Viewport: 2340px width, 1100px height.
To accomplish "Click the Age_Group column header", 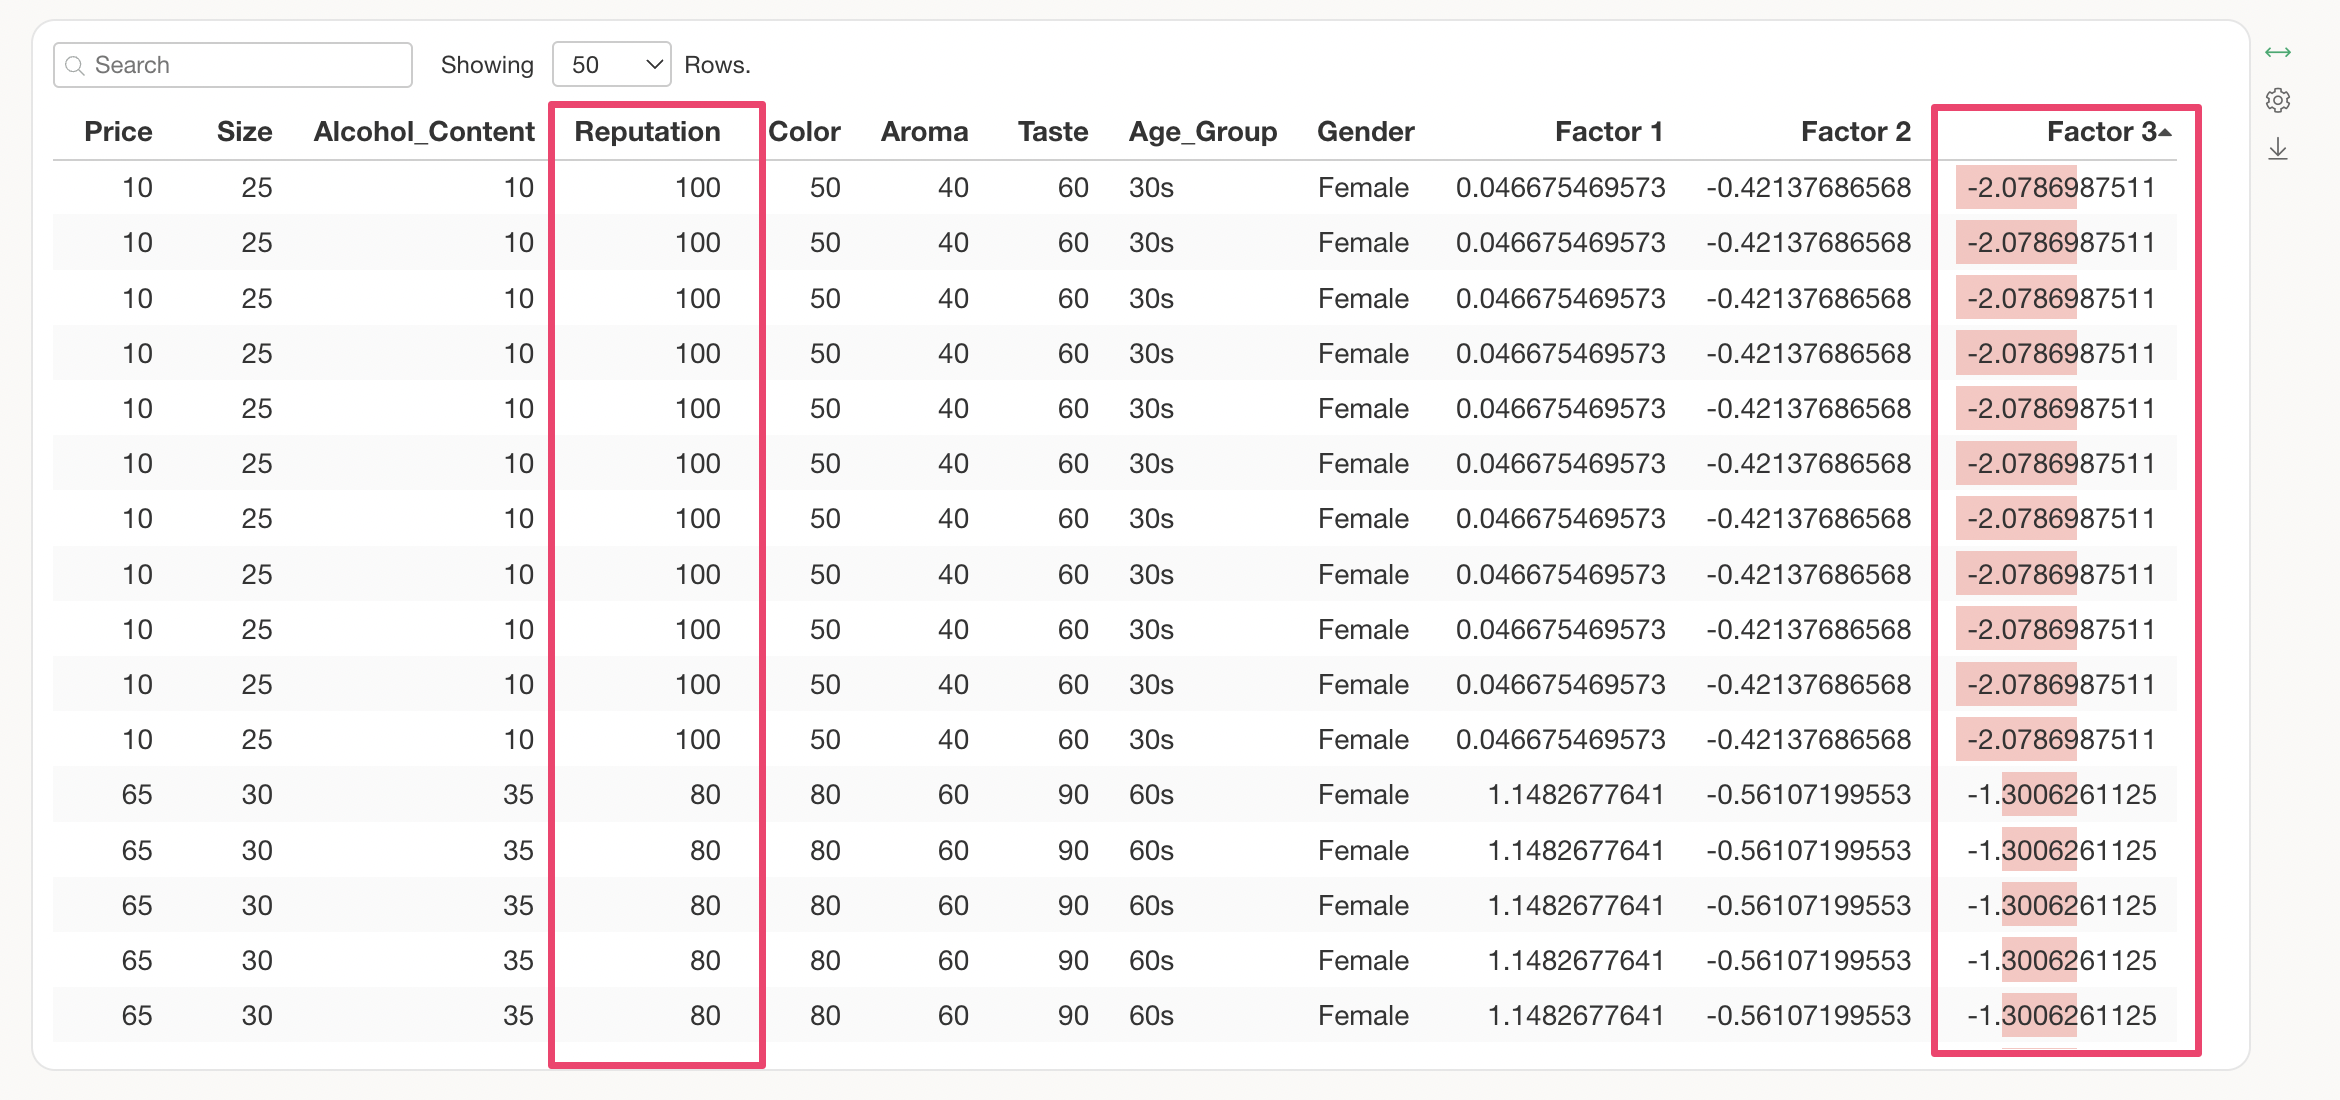I will (x=1202, y=132).
